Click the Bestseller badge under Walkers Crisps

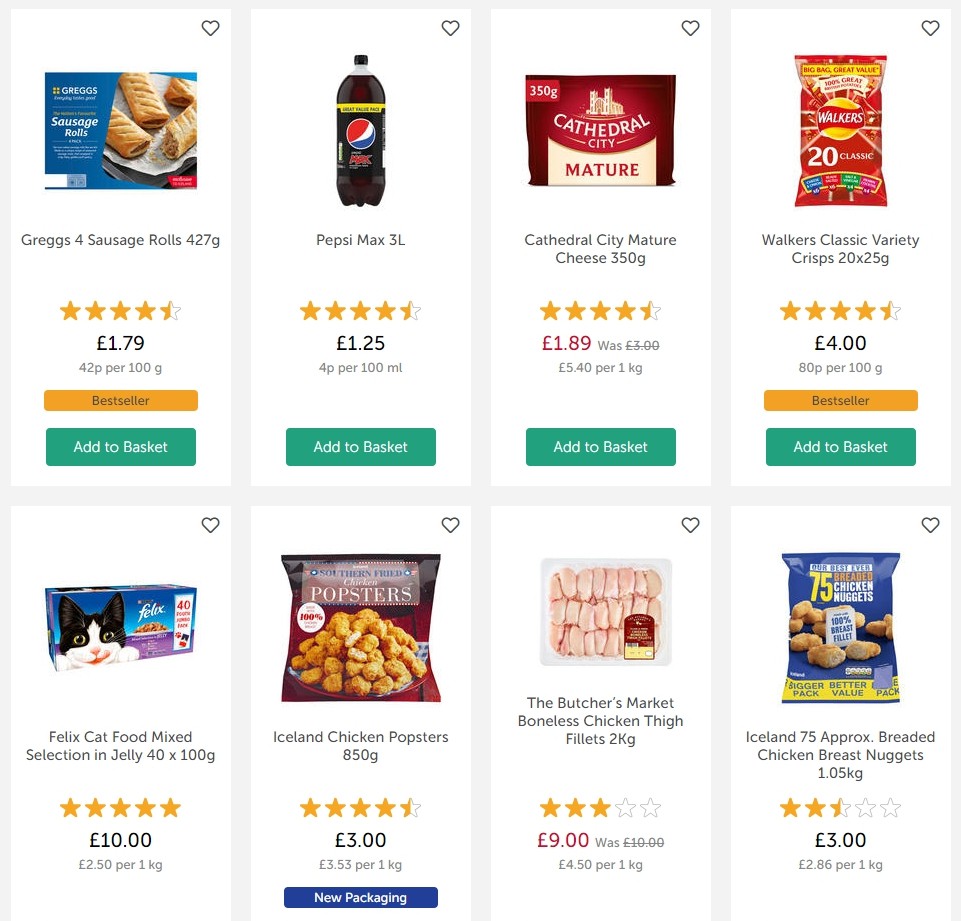pos(840,400)
